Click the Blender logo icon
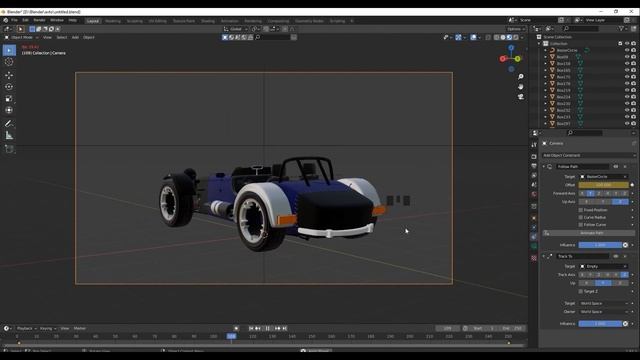Image resolution: width=640 pixels, height=360 pixels. (x=6, y=20)
